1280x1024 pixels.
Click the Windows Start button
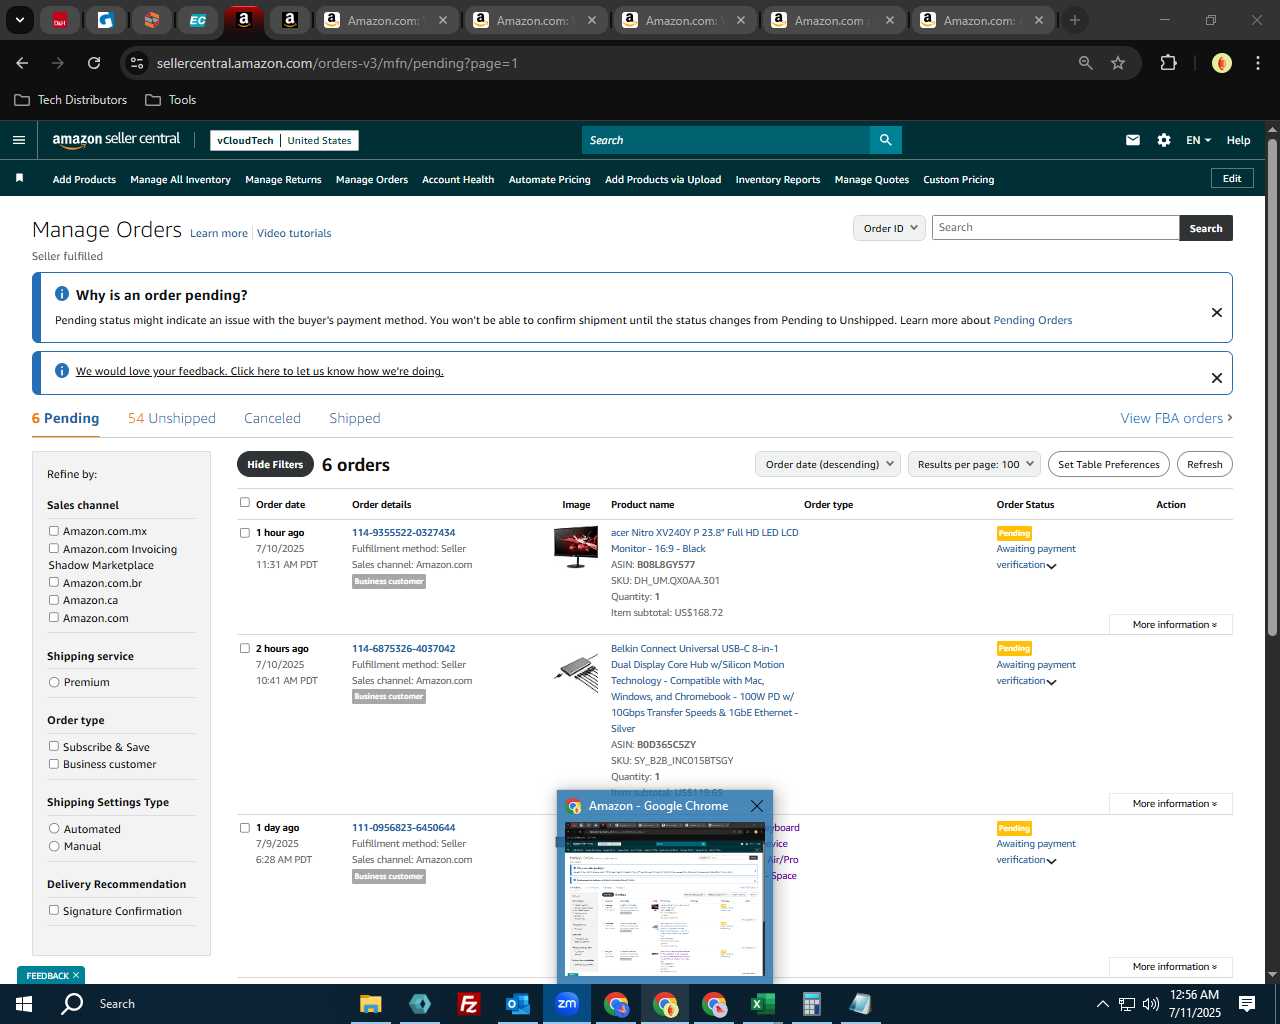click(24, 1004)
